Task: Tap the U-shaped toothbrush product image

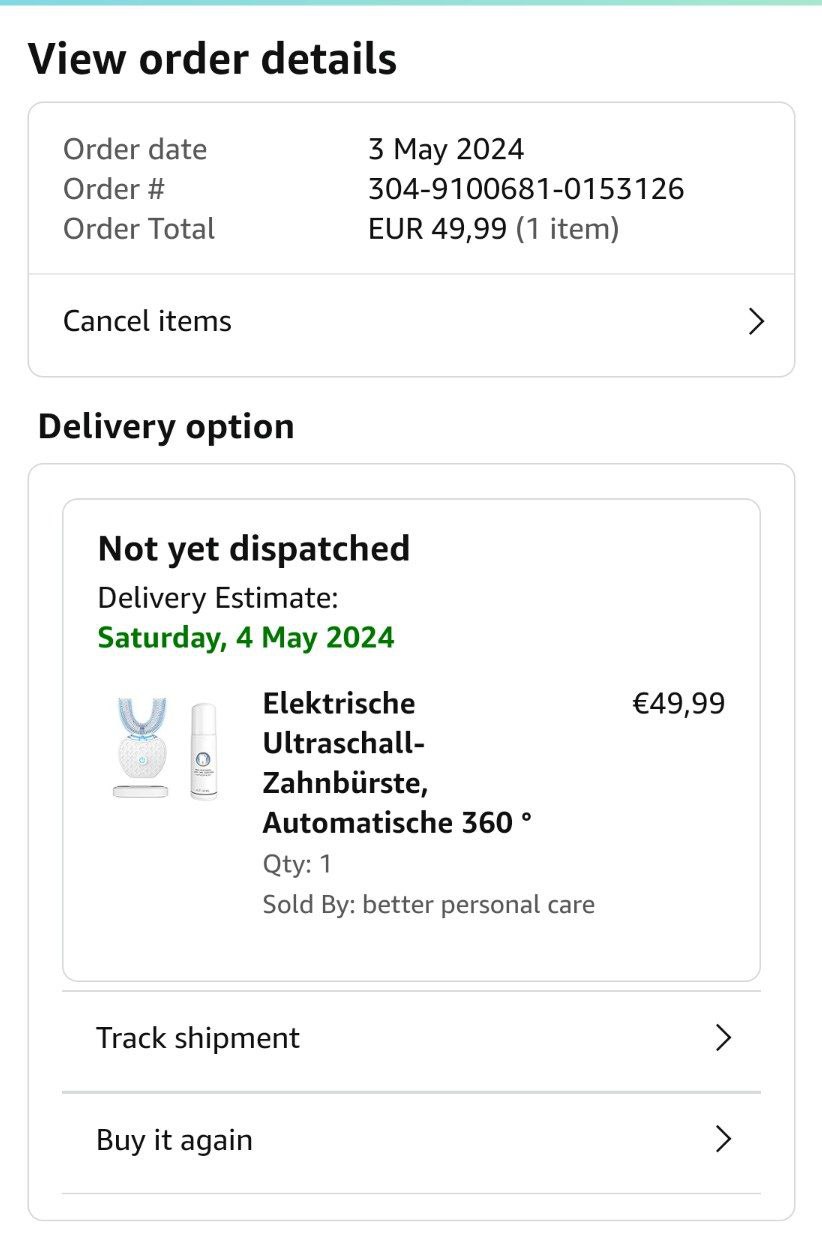Action: (140, 745)
